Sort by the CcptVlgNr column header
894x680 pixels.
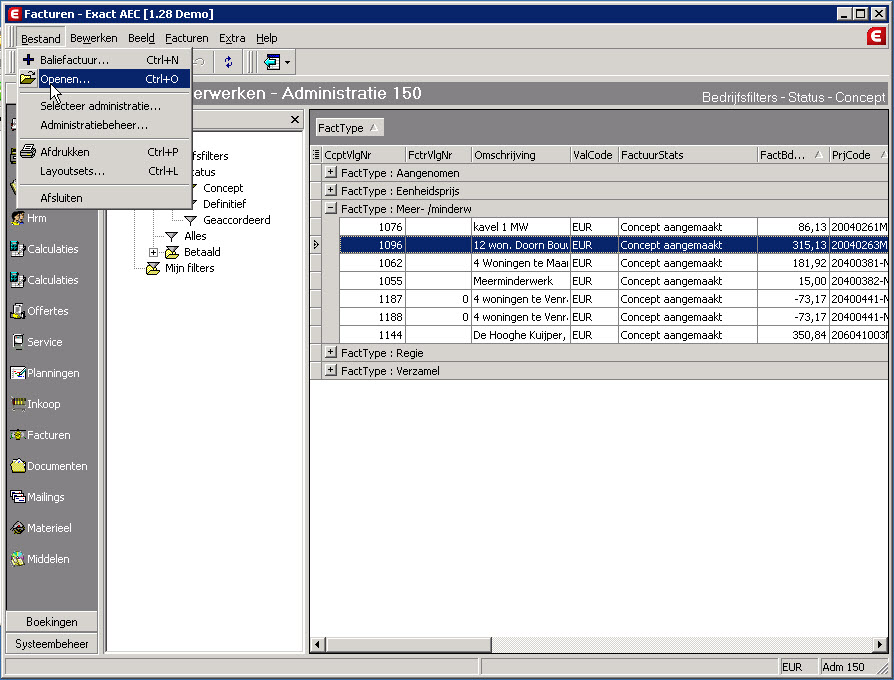point(364,154)
